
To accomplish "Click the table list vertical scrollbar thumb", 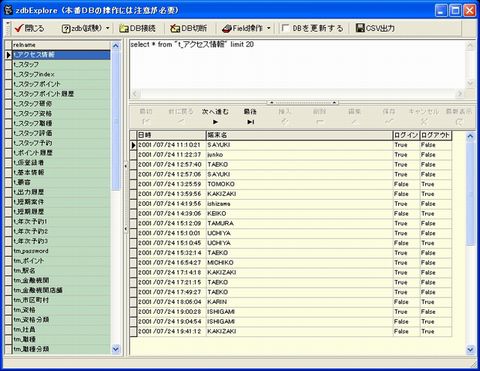I will [x=116, y=120].
